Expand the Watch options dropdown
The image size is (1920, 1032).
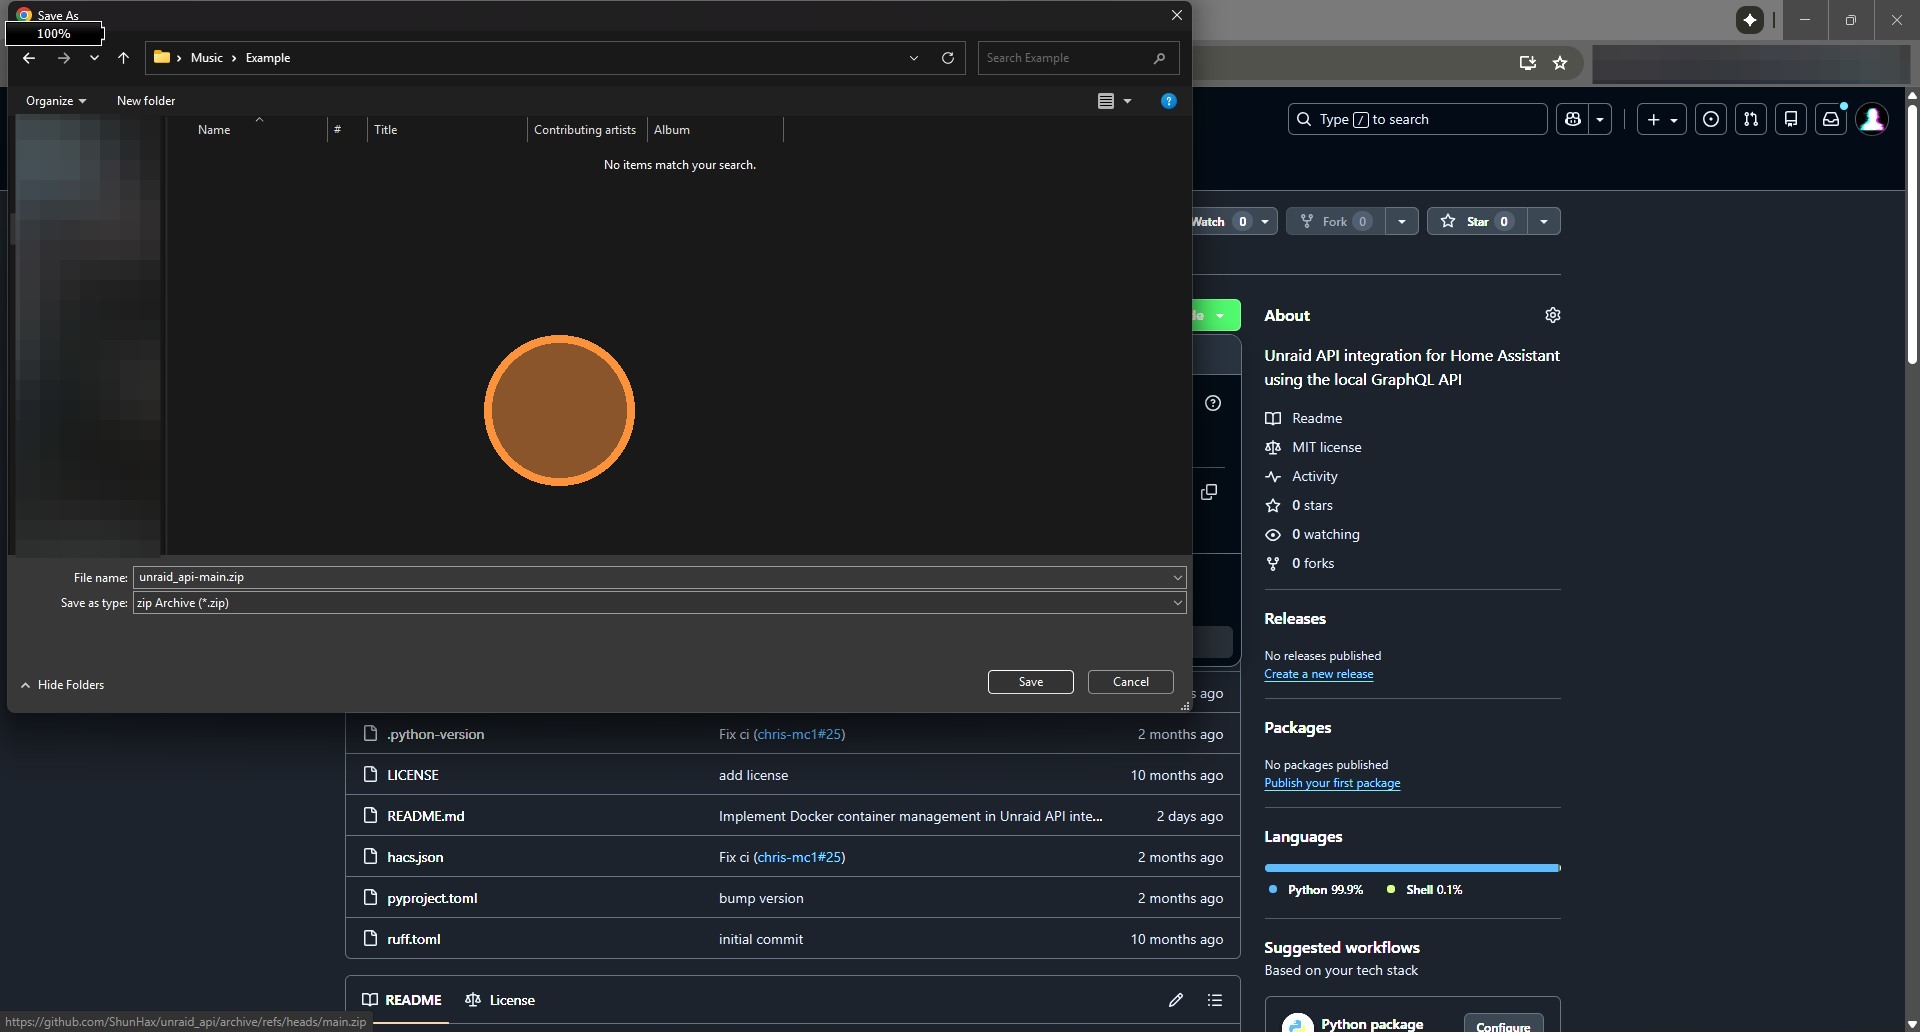(x=1265, y=221)
